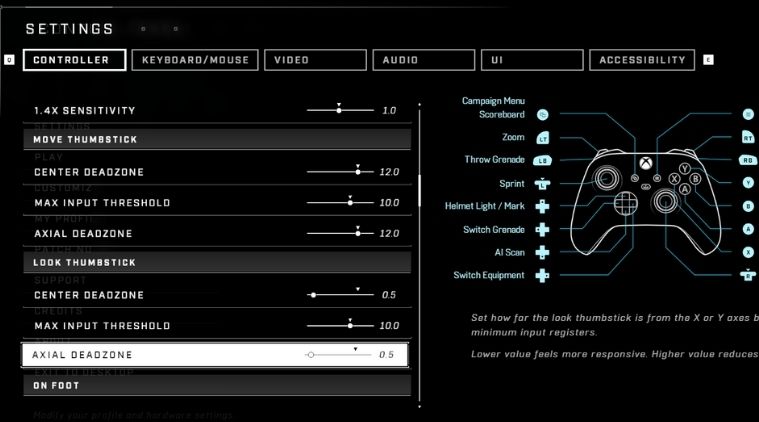
Task: Collapse the Look Thumbstick section header
Action: point(217,262)
